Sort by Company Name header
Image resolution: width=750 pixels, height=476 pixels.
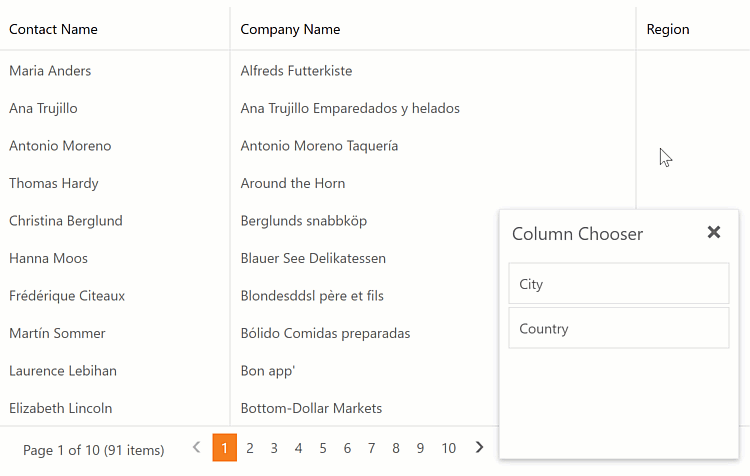pyautogui.click(x=290, y=29)
